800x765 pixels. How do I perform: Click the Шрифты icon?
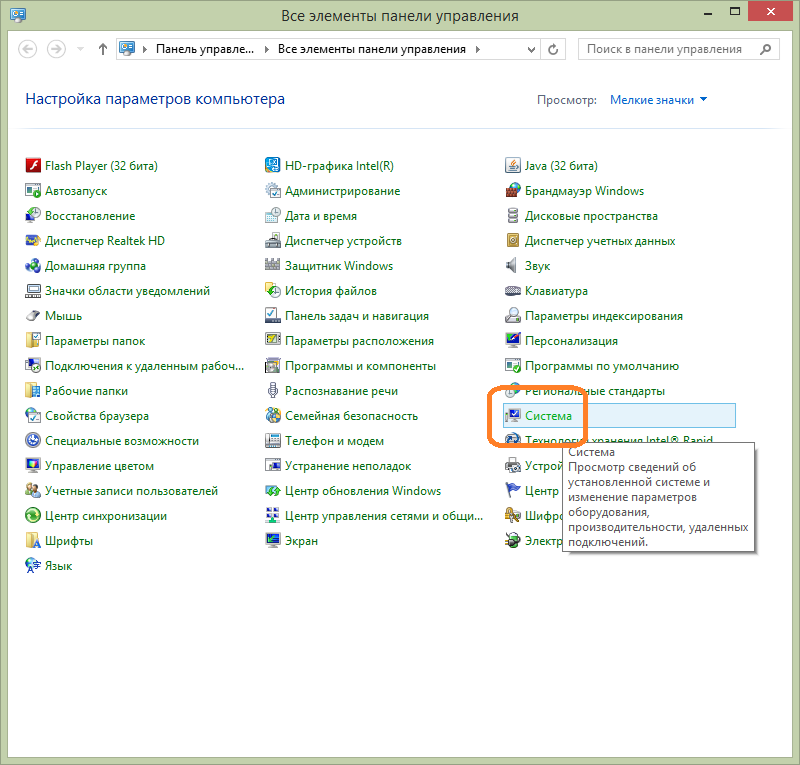(33, 540)
